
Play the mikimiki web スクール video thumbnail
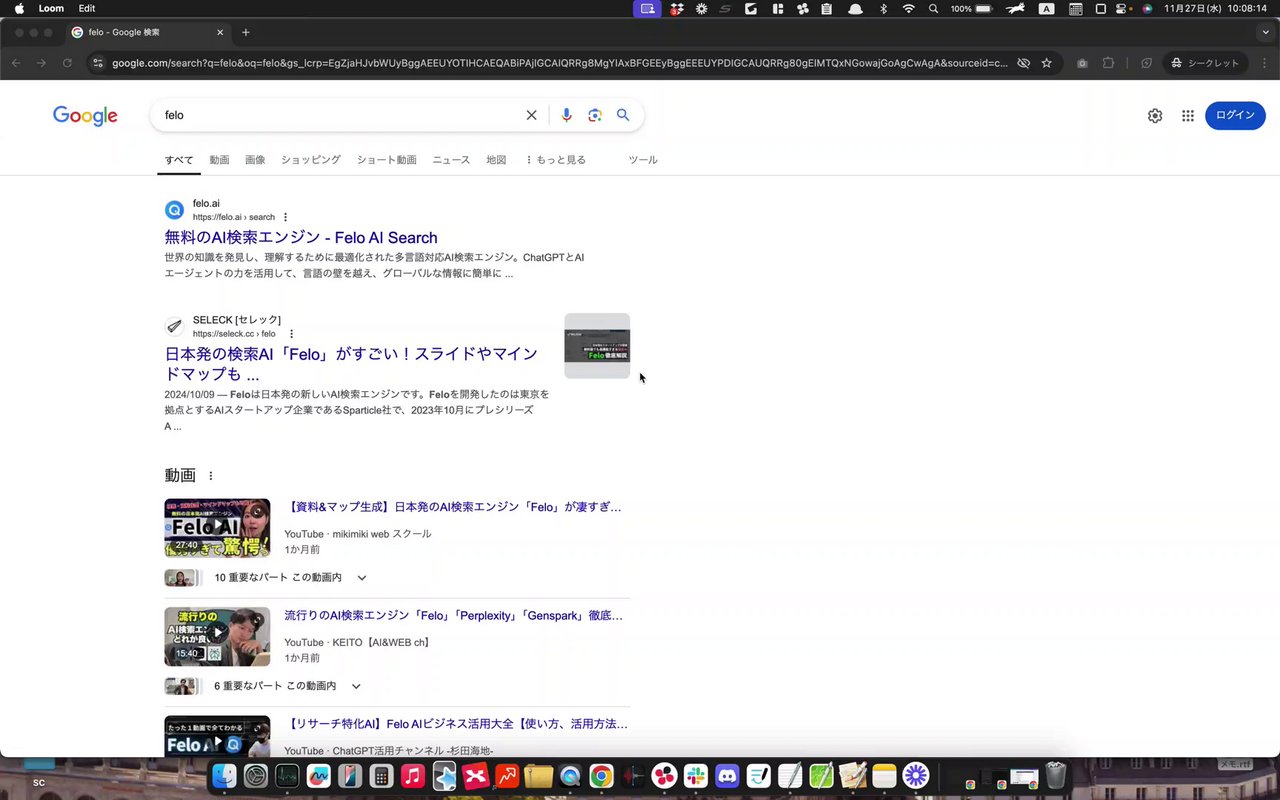217,528
